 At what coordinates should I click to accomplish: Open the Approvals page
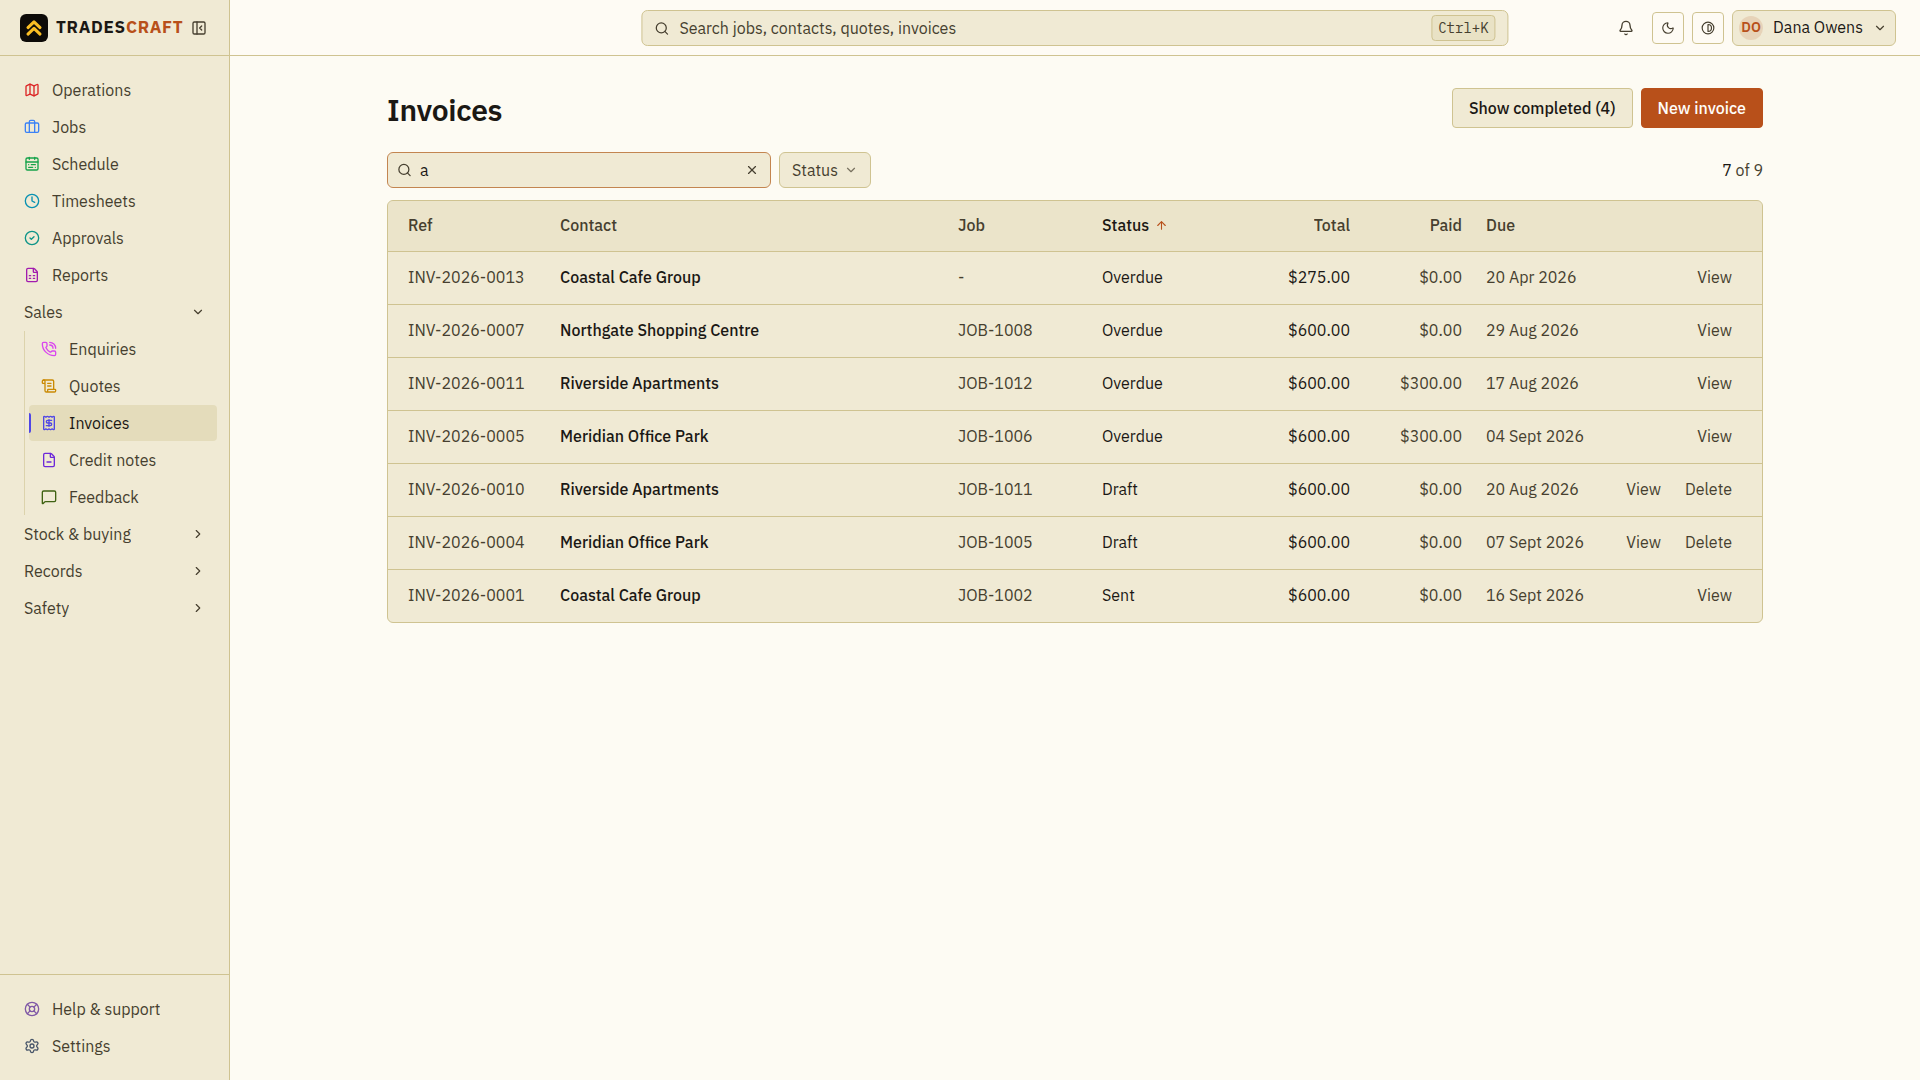(x=115, y=238)
